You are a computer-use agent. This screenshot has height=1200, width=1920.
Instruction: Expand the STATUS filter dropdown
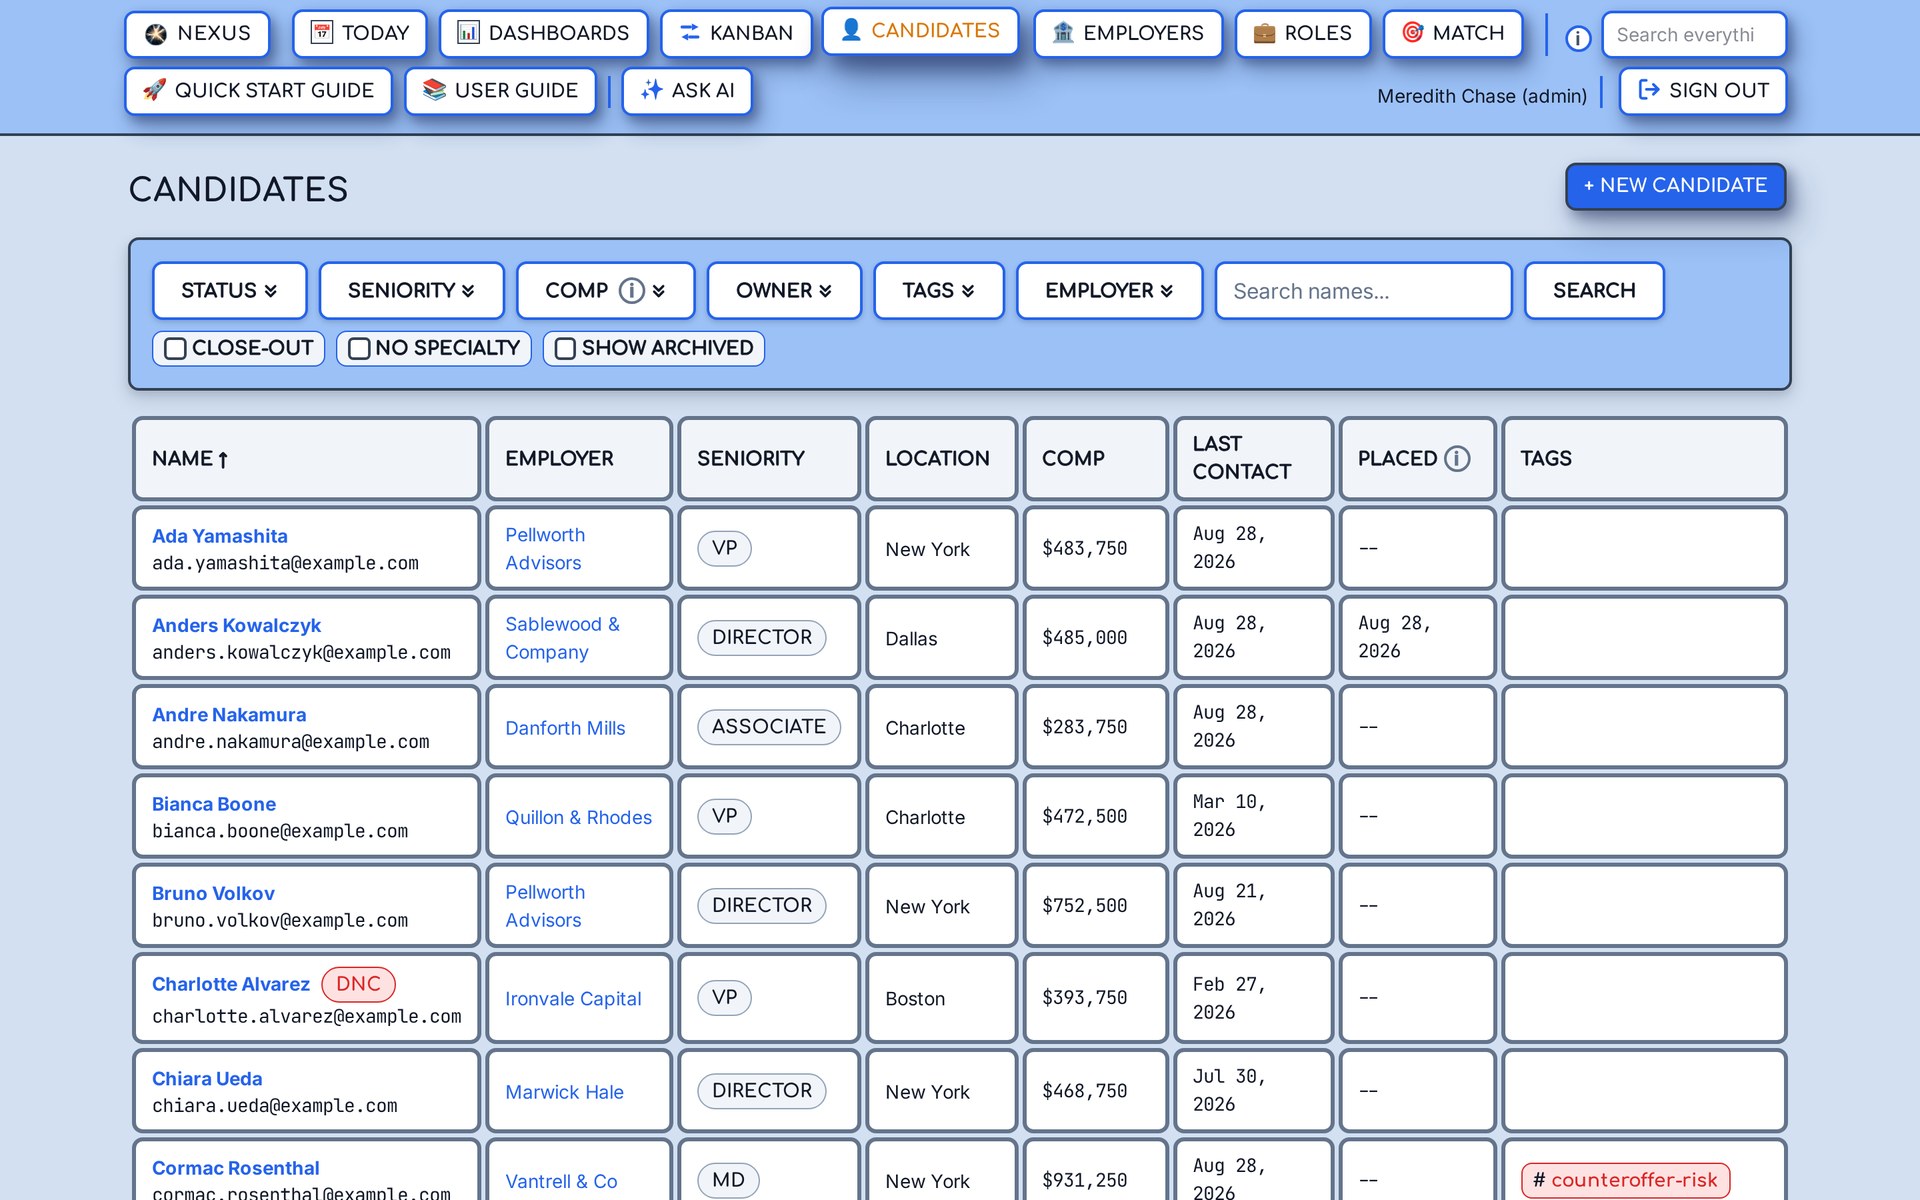coord(230,291)
